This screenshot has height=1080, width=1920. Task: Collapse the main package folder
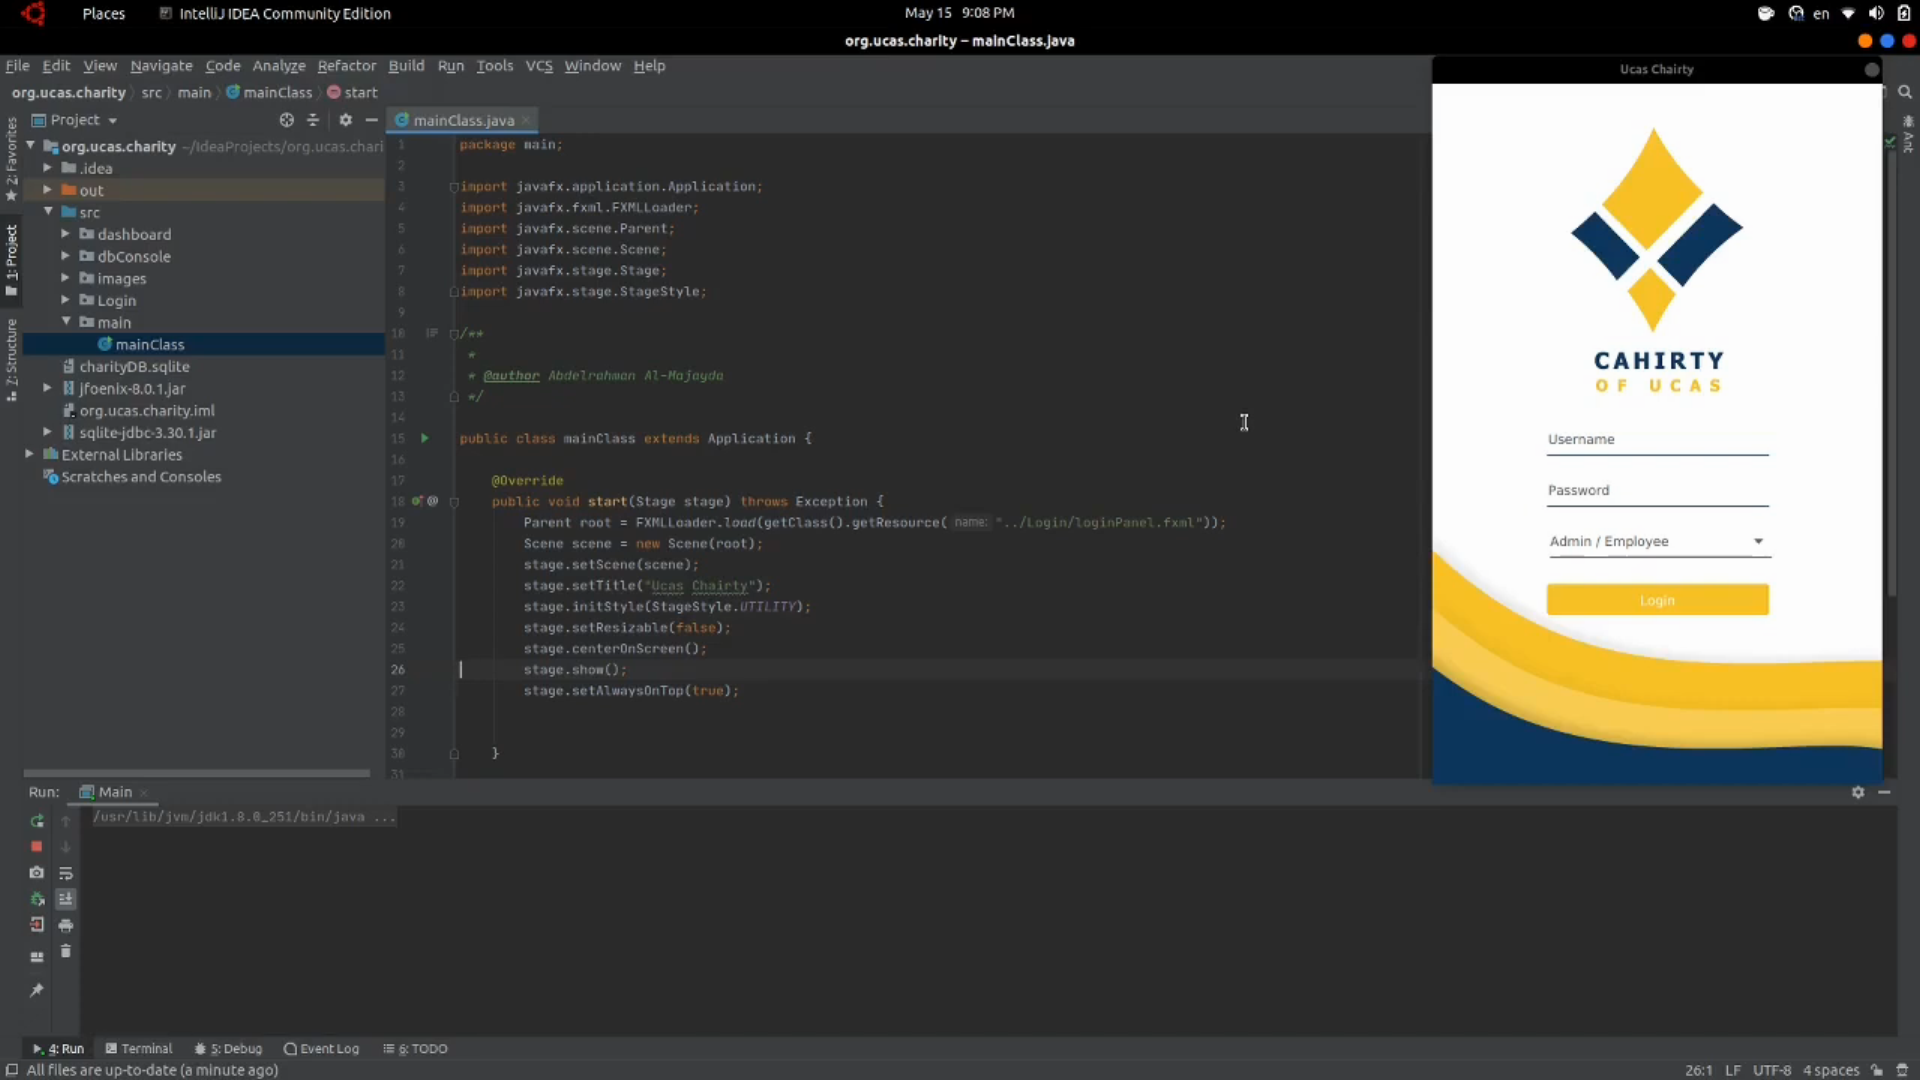66,322
